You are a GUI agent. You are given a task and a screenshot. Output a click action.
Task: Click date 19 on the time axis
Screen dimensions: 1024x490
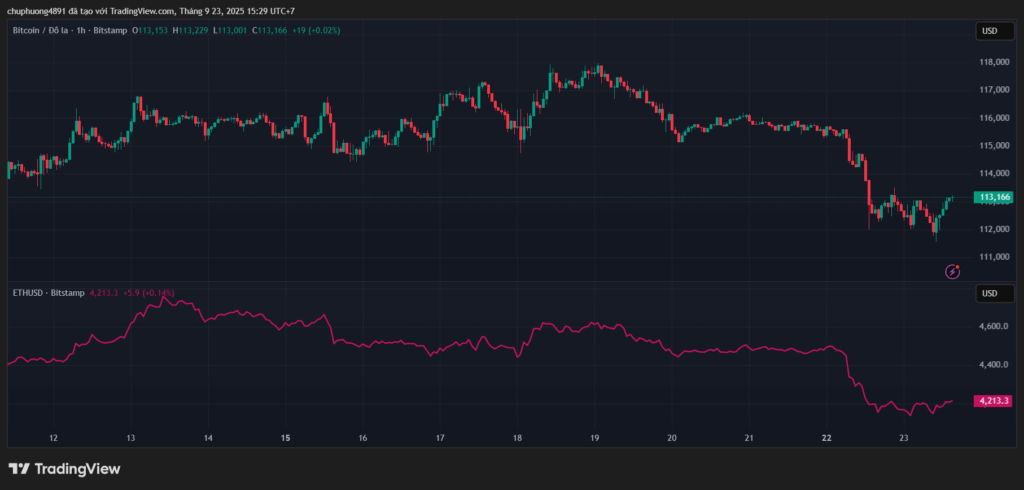pyautogui.click(x=594, y=438)
